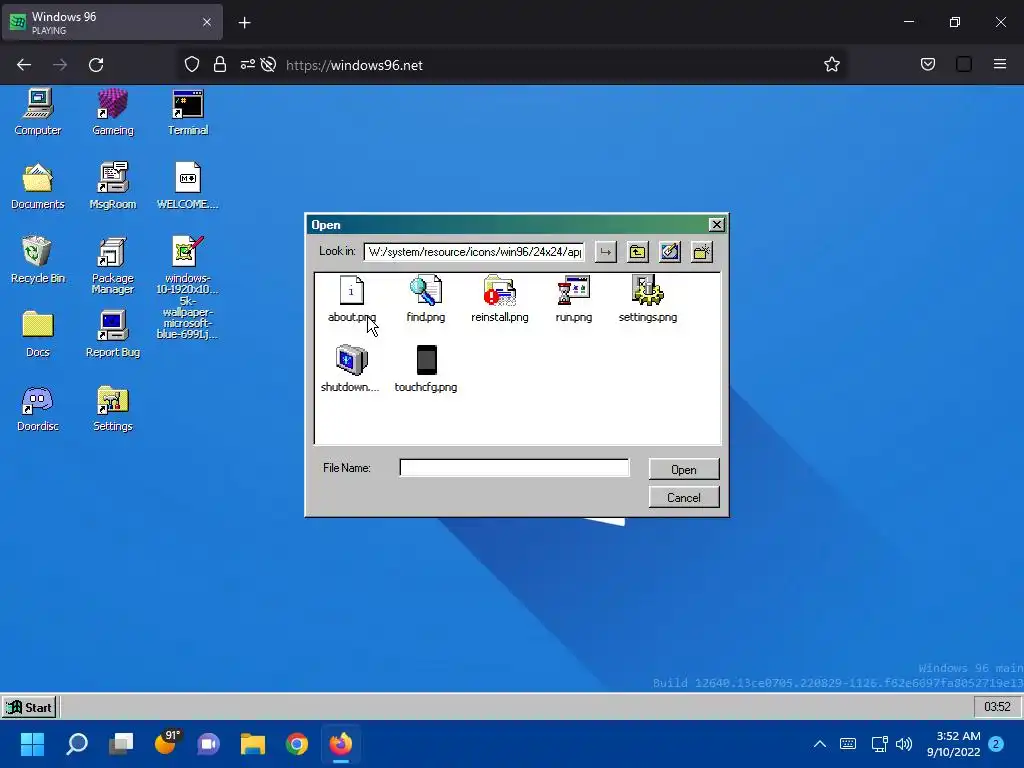
Task: Click the Cancel button in dialog
Action: click(x=684, y=498)
